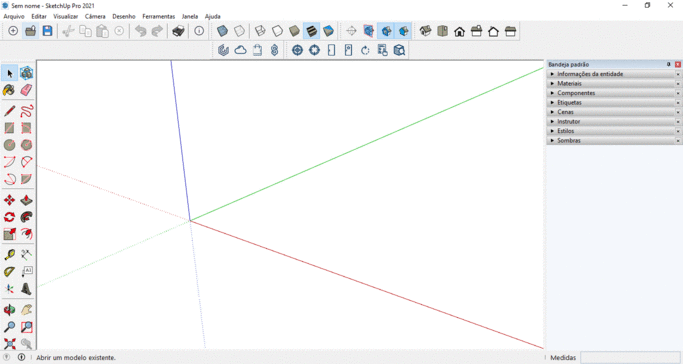The image size is (683, 364).
Task: Toggle X-ray face style
Action: pyautogui.click(x=222, y=31)
